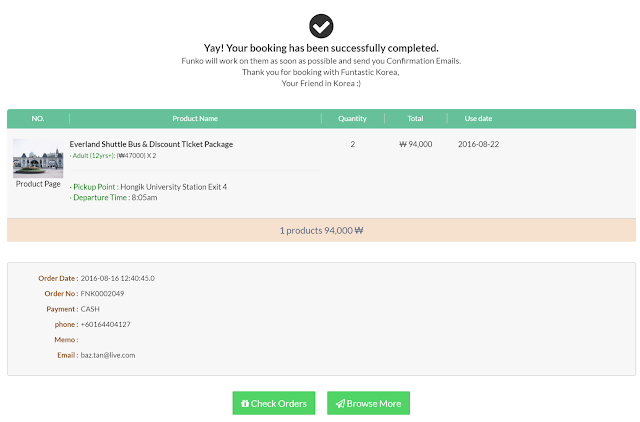The image size is (640, 422).
Task: Click the use date 2016-08-22
Action: pos(478,144)
